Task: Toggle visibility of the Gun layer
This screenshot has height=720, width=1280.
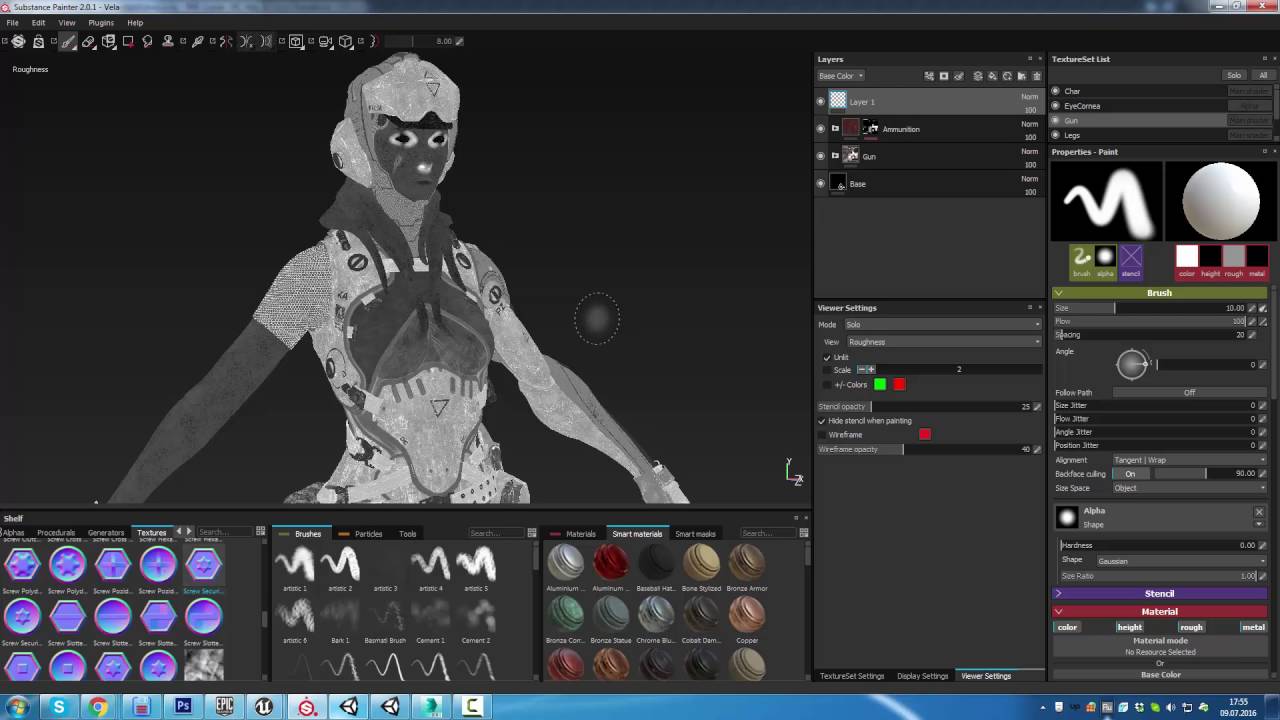Action: tap(821, 156)
